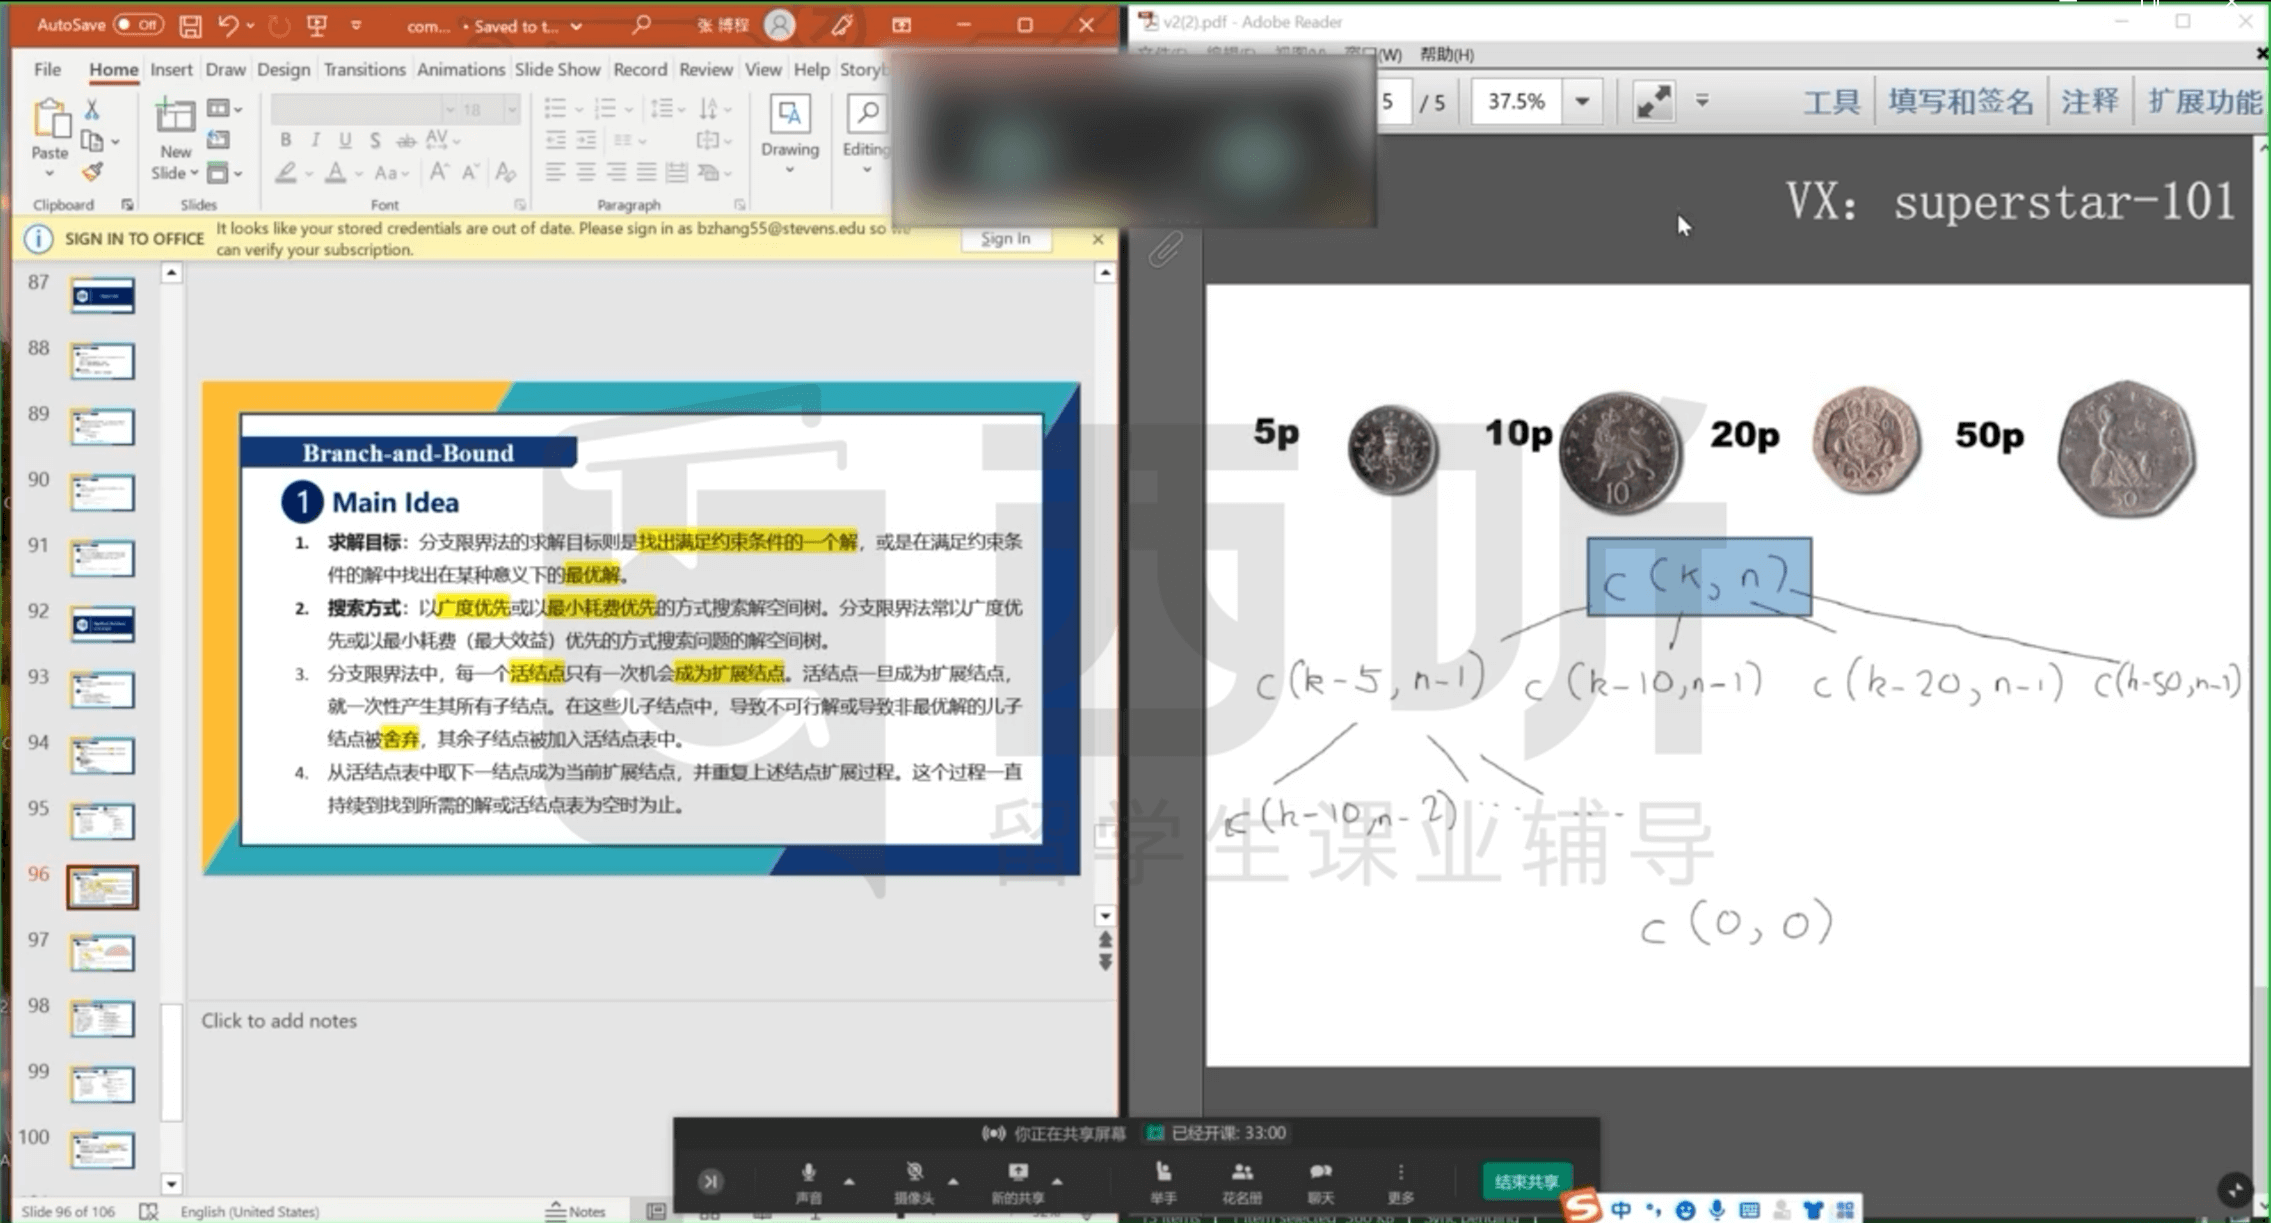
Task: Open the Slide Show tab
Action: coord(557,69)
